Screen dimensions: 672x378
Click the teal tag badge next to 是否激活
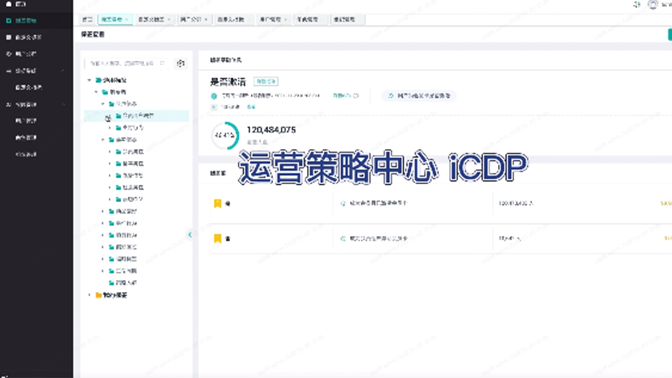pyautogui.click(x=266, y=81)
